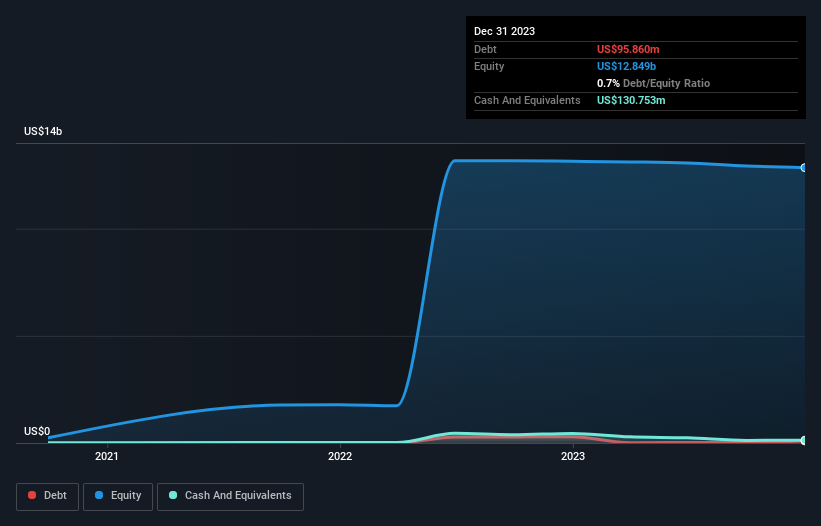Toggle Cash And Equivalents legend button

230,496
